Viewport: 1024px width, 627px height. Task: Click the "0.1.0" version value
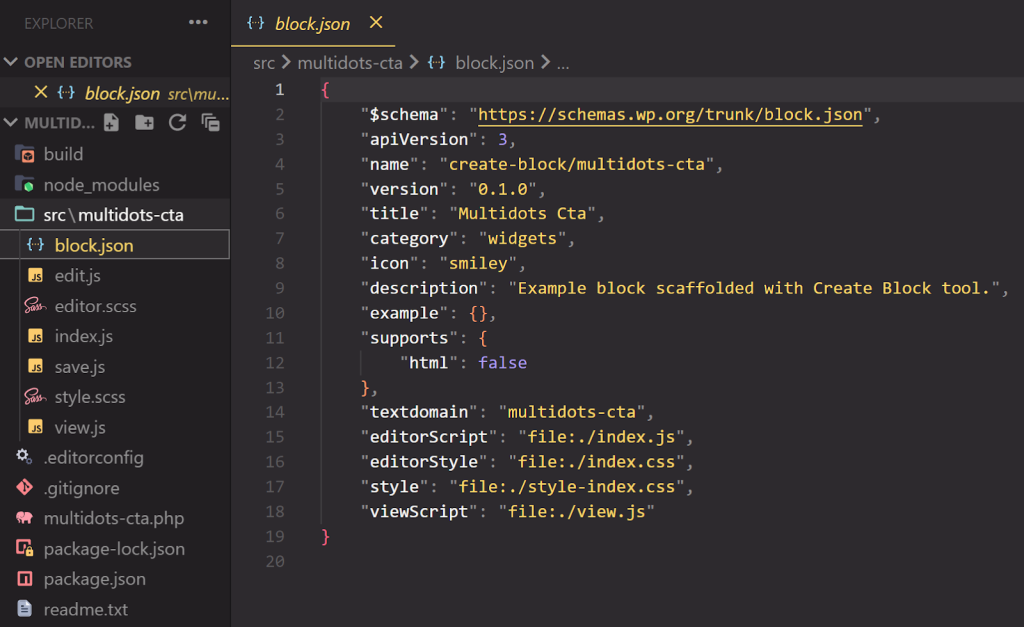502,189
